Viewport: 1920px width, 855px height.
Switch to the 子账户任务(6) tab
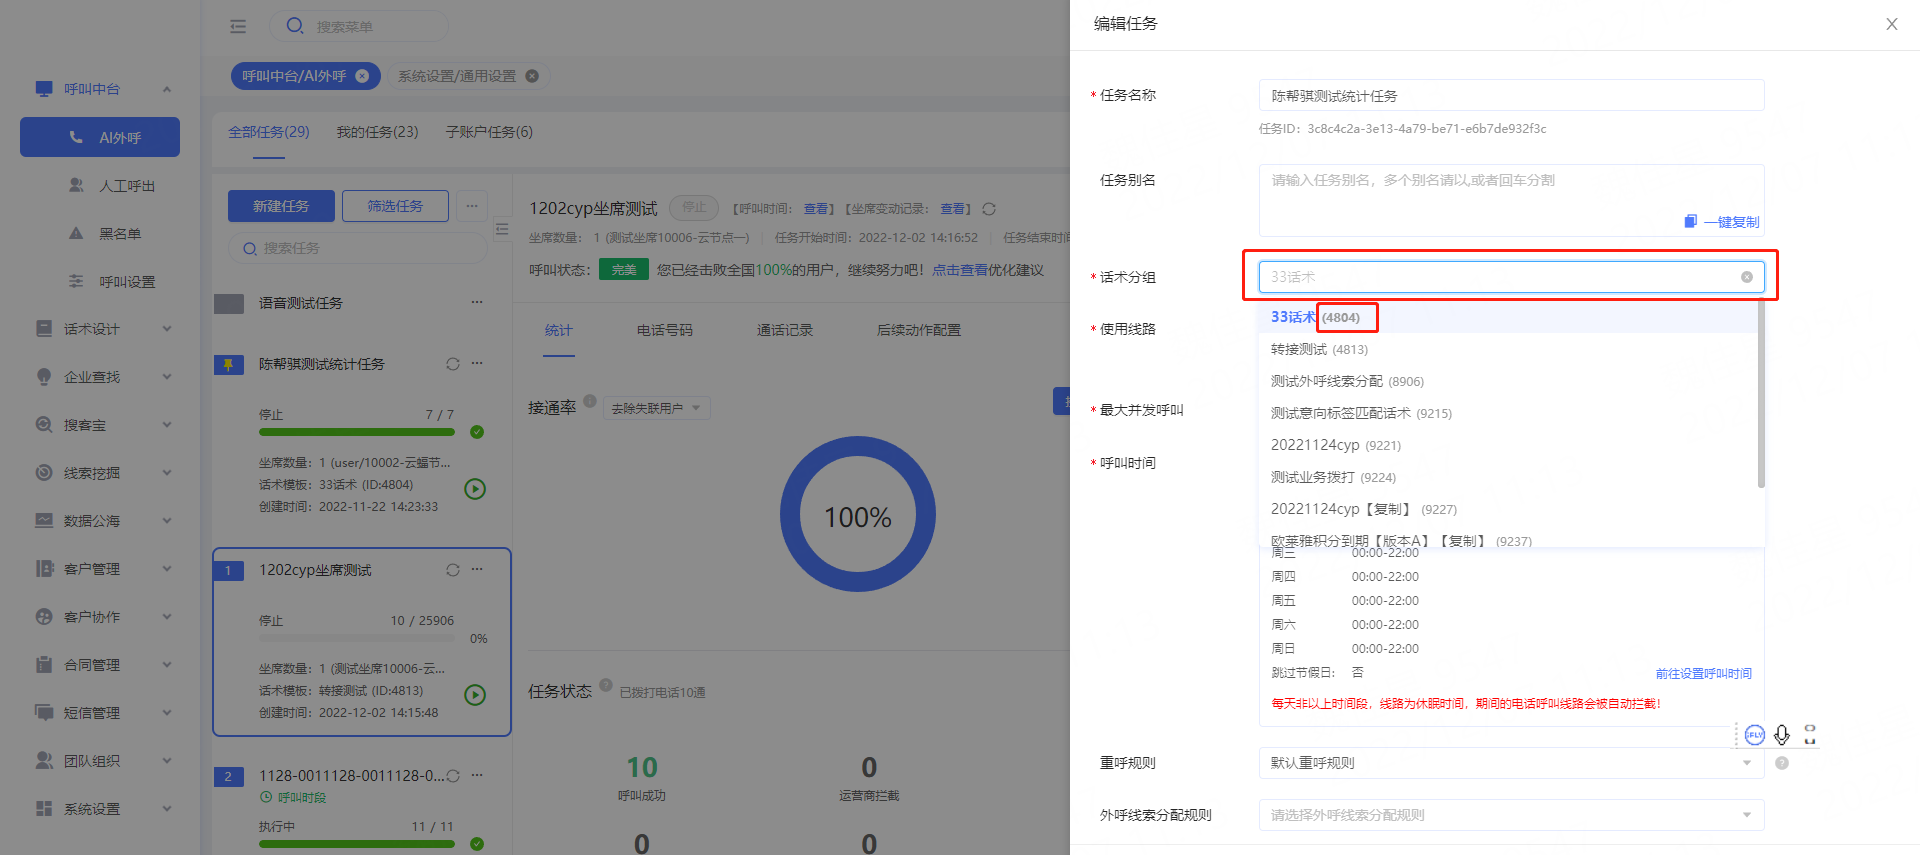point(489,132)
